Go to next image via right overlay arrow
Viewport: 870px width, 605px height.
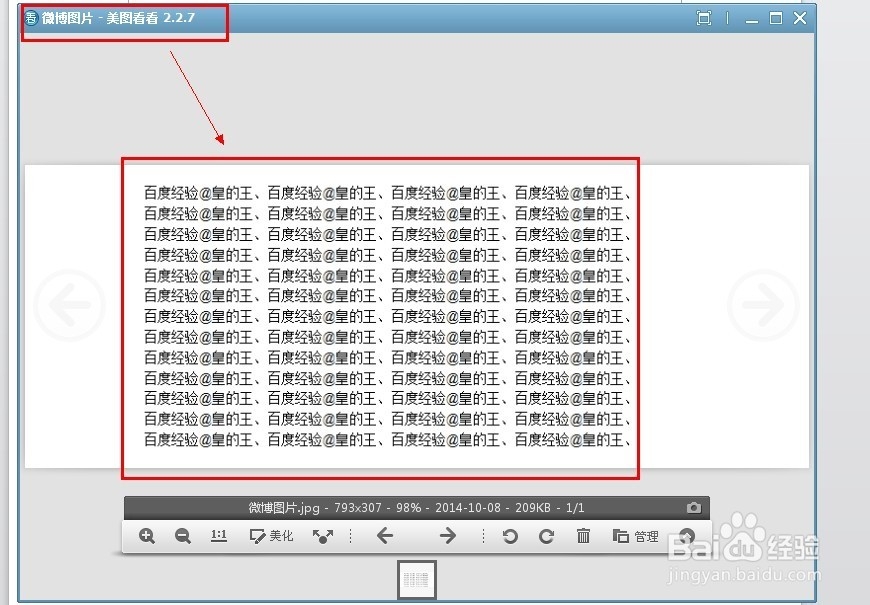click(762, 305)
